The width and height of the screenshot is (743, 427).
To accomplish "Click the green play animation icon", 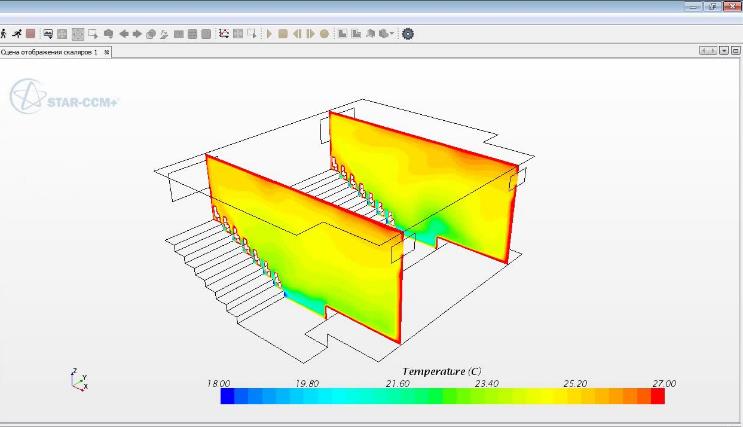I will (x=269, y=33).
